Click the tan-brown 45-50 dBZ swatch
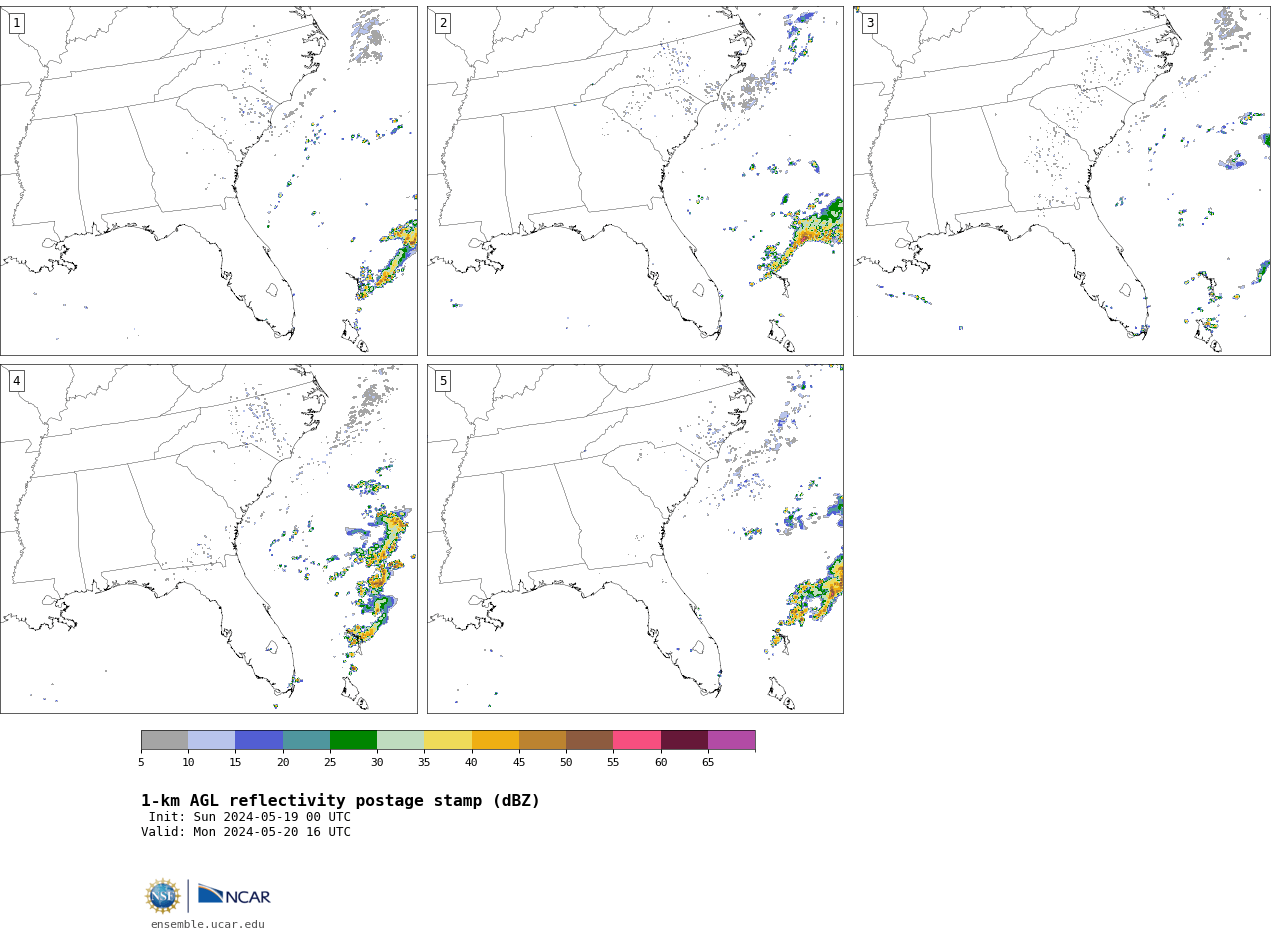 [542, 740]
